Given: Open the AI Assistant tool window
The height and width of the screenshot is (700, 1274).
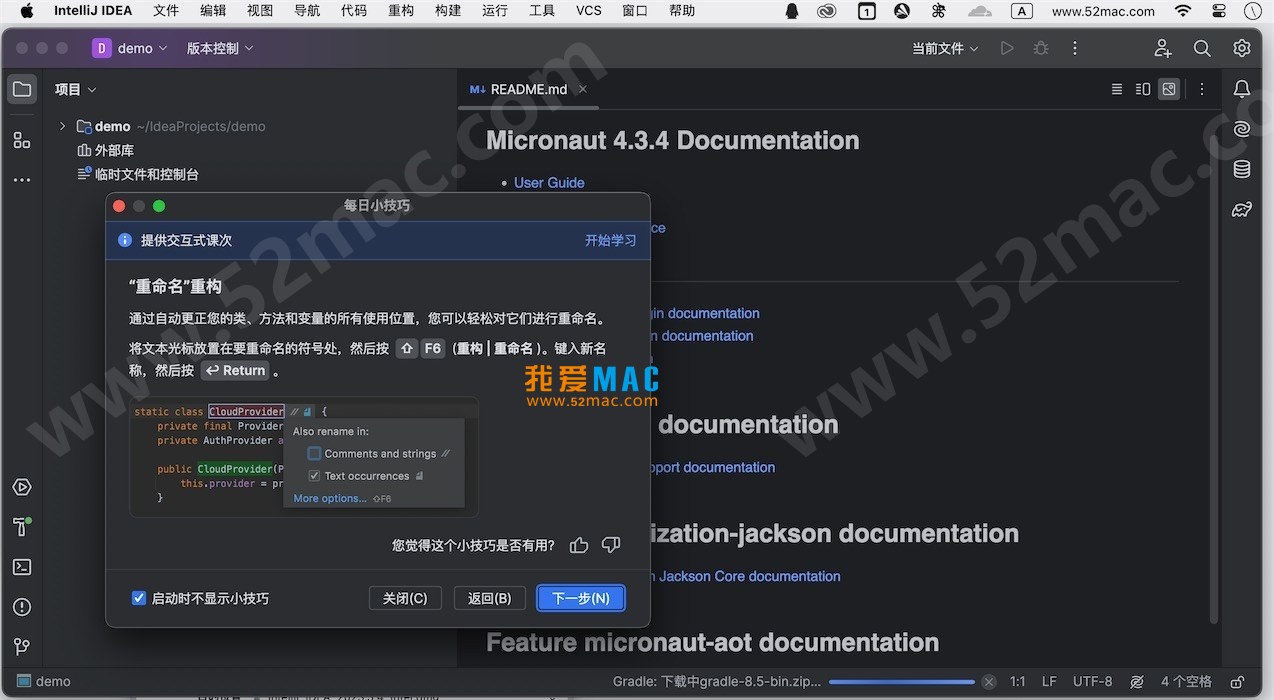Looking at the screenshot, I should pyautogui.click(x=1242, y=129).
